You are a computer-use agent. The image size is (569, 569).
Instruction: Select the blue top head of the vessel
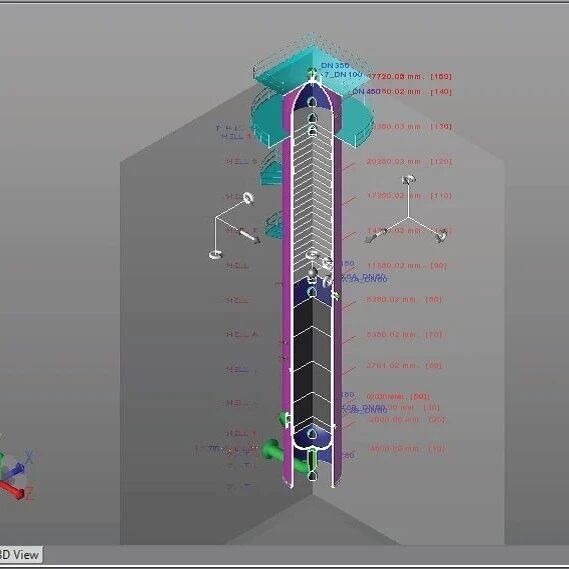pos(311,97)
